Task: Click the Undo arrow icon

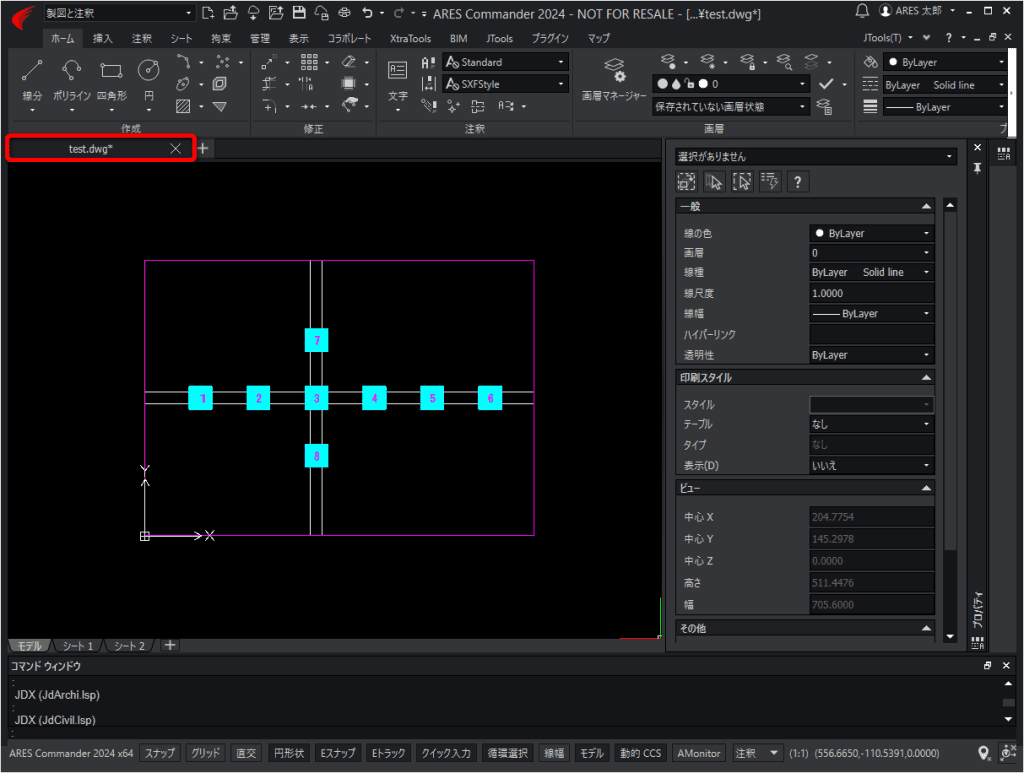Action: click(x=368, y=12)
